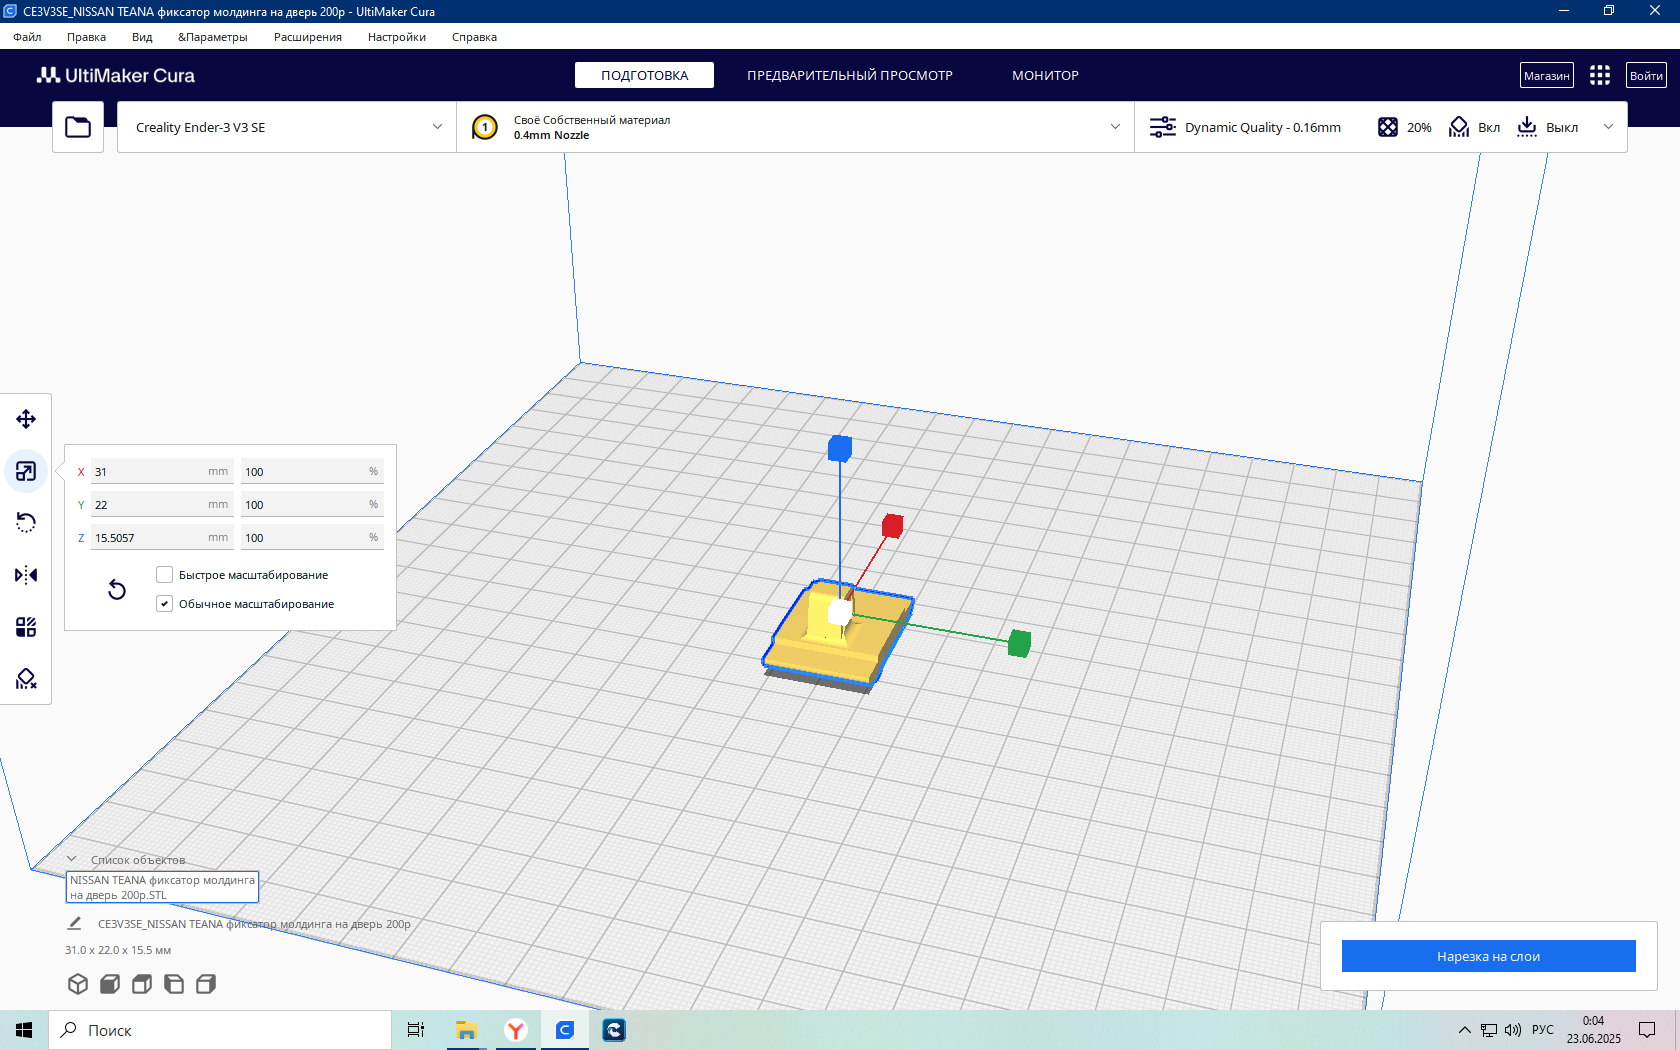Switch to 3D isometric view cube icon

[x=78, y=984]
